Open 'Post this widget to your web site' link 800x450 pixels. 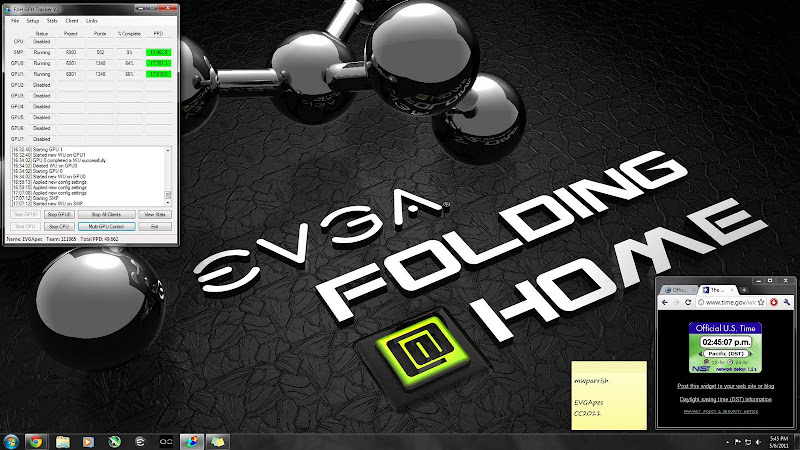(x=725, y=386)
